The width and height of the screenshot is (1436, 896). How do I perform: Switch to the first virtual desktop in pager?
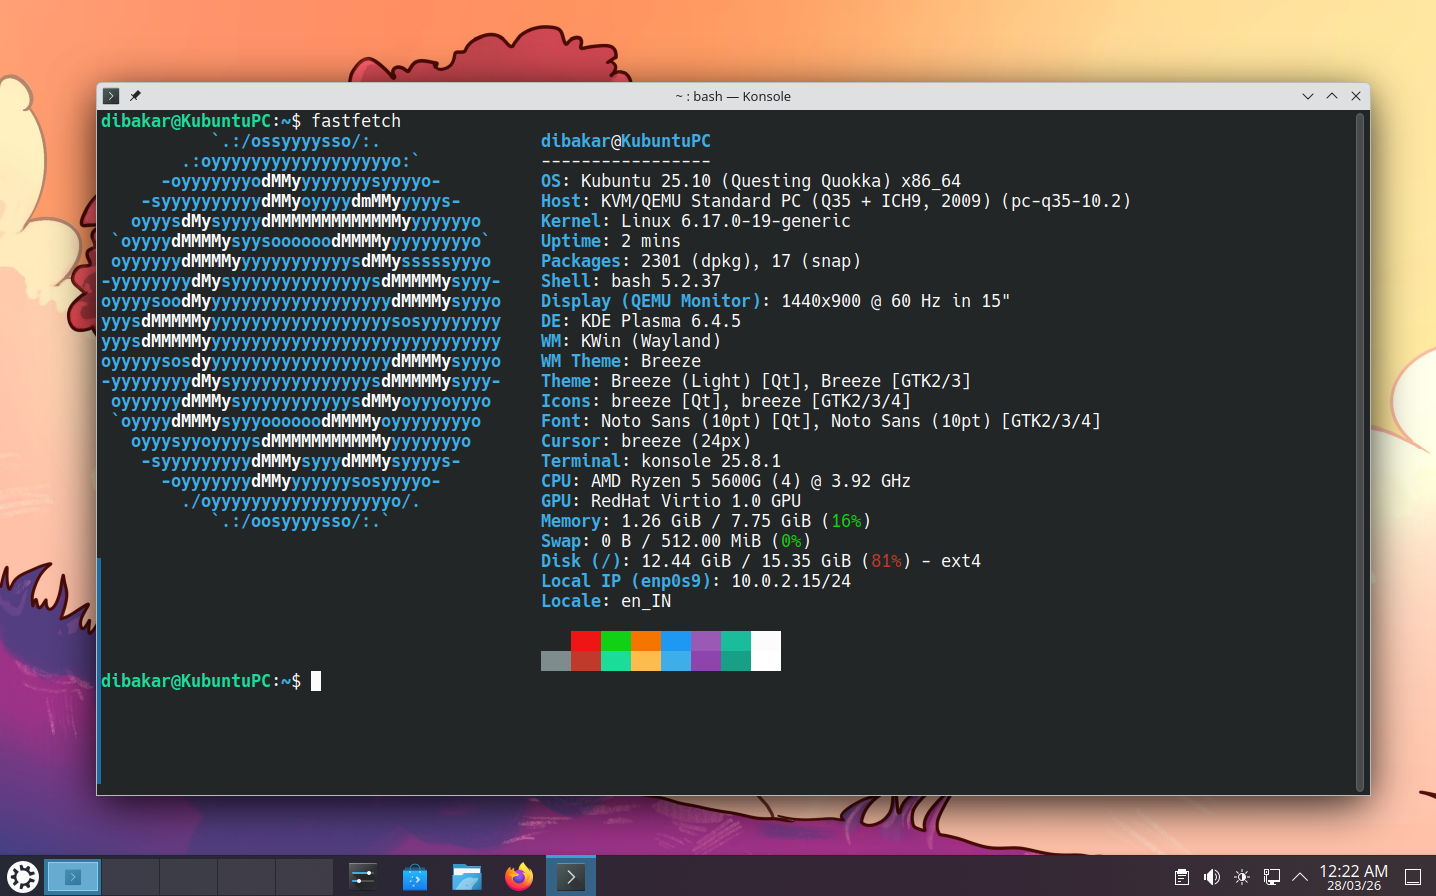[x=73, y=877]
